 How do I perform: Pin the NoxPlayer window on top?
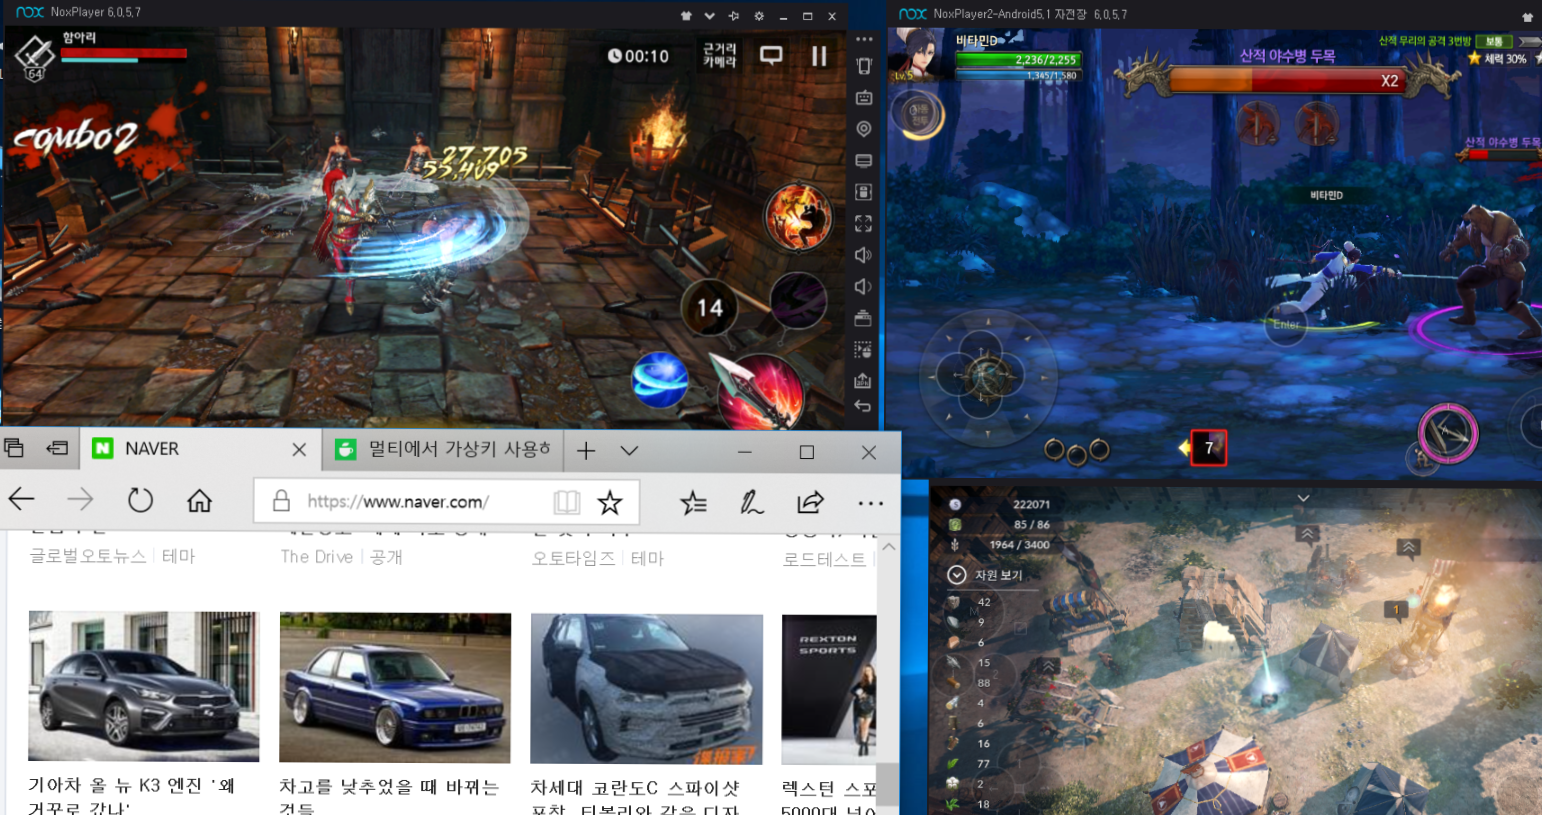pyautogui.click(x=733, y=16)
